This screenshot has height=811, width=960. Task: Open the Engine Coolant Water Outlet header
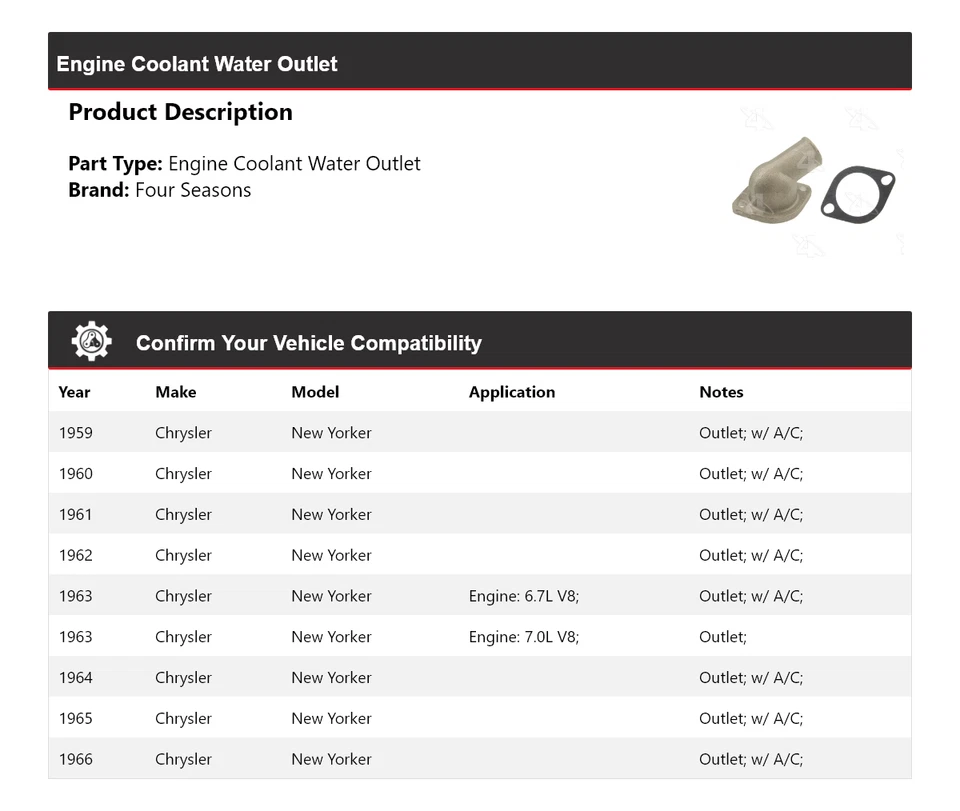click(196, 63)
